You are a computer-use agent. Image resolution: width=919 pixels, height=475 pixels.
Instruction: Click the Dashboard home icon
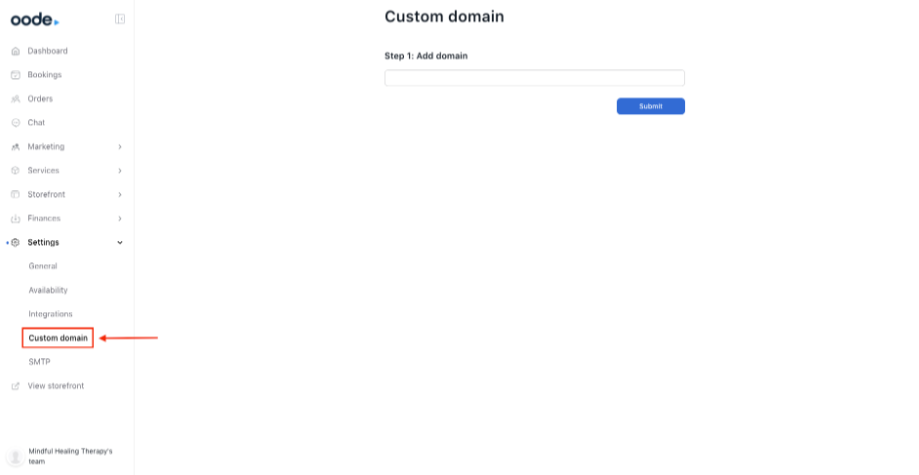[15, 51]
